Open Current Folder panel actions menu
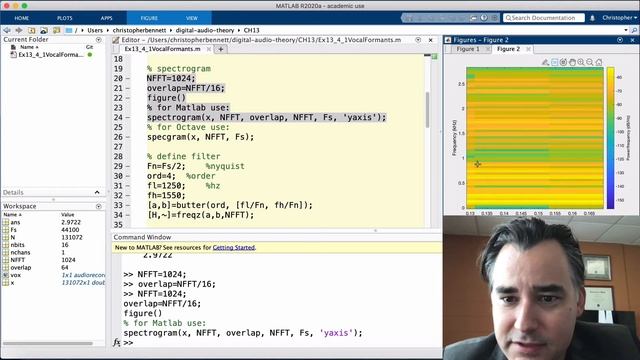The image size is (640, 360). click(98, 40)
